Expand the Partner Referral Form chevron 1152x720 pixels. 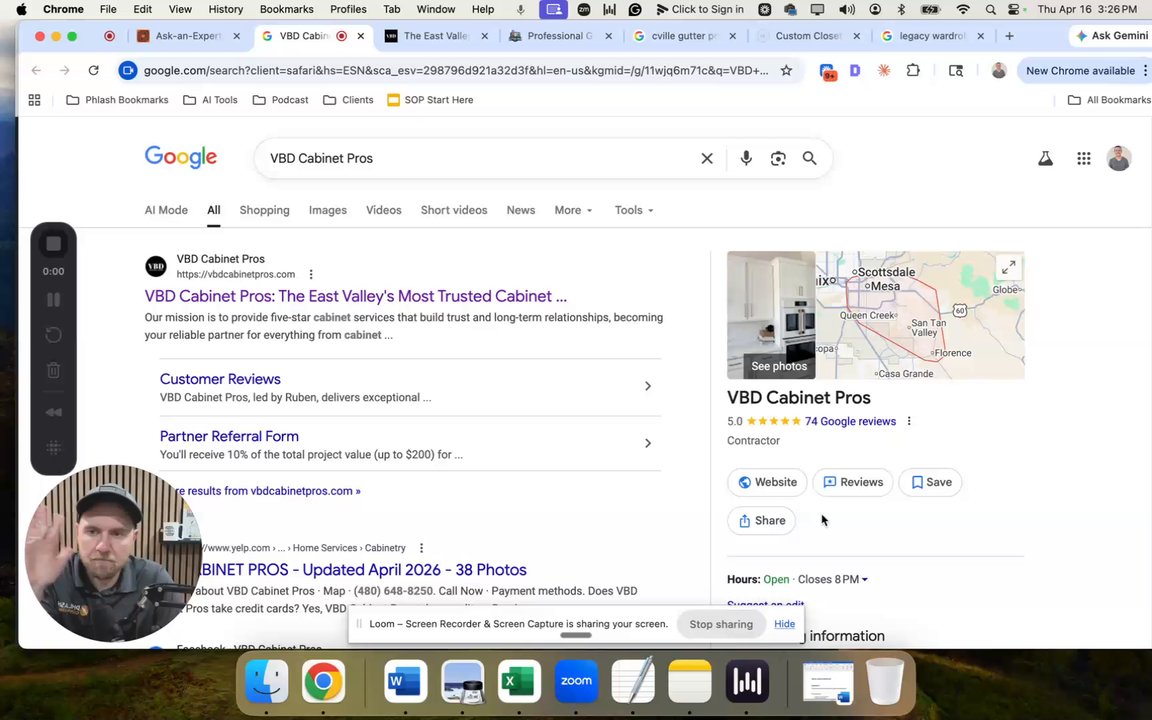click(x=647, y=443)
